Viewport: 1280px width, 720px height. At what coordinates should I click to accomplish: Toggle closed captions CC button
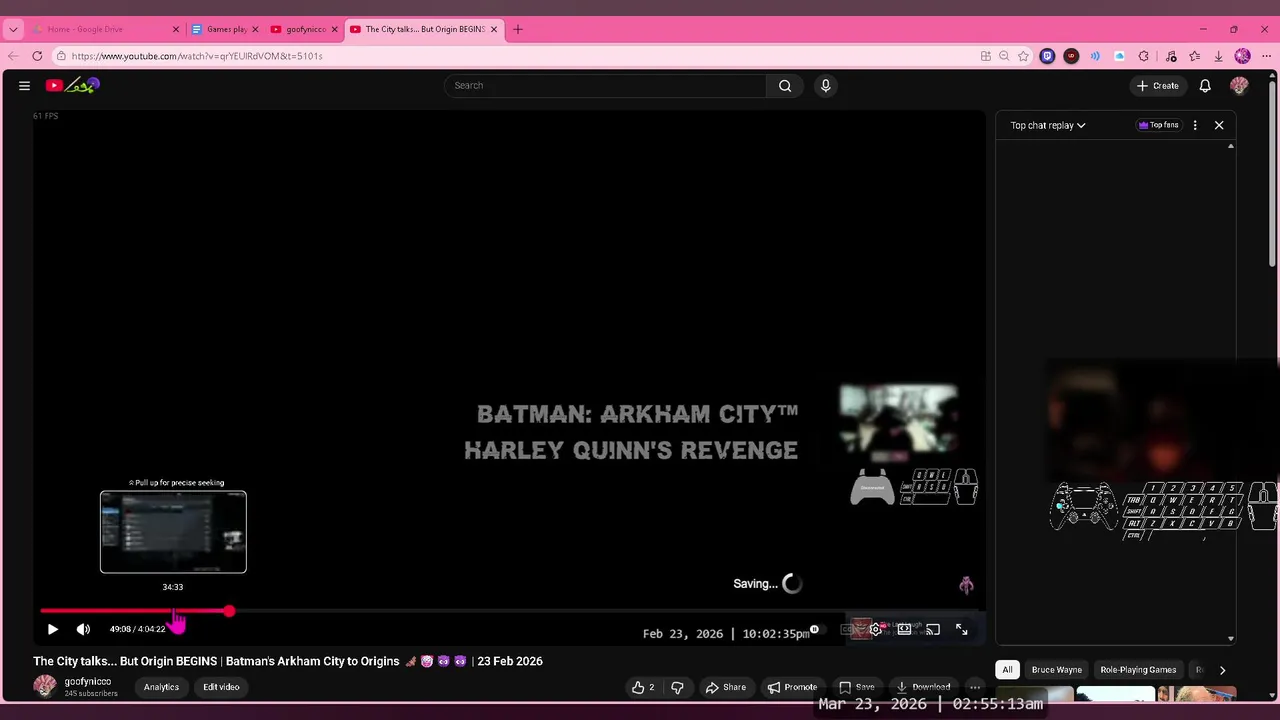[848, 629]
